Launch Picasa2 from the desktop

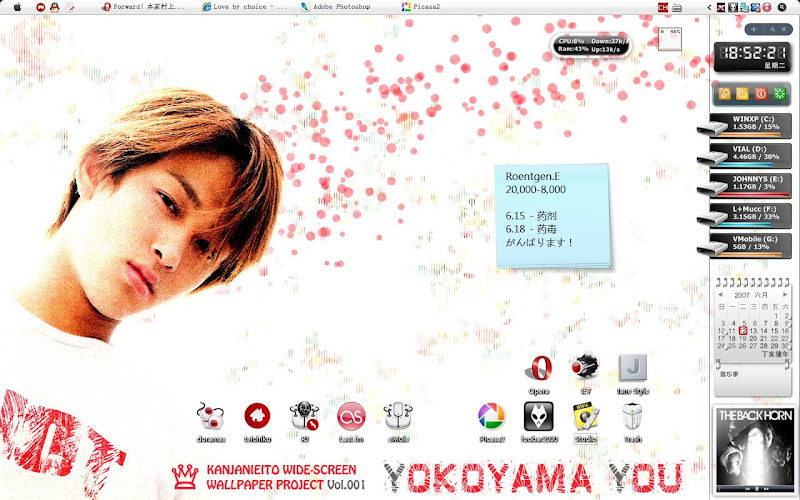coord(490,417)
